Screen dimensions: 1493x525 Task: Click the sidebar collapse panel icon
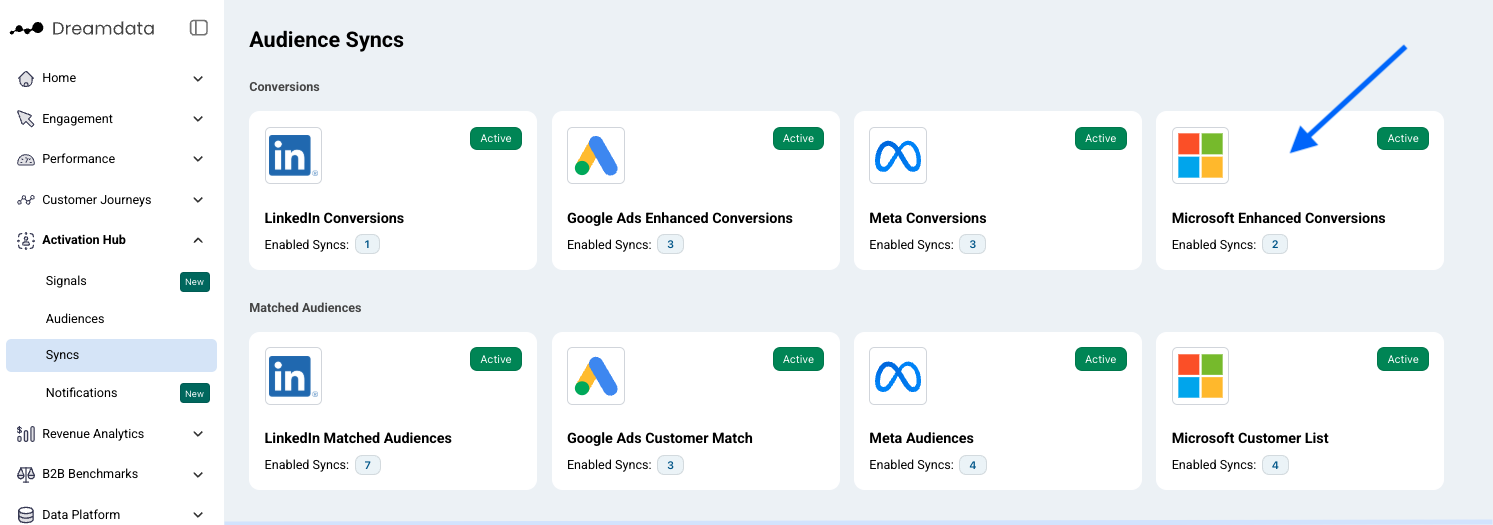pos(198,28)
